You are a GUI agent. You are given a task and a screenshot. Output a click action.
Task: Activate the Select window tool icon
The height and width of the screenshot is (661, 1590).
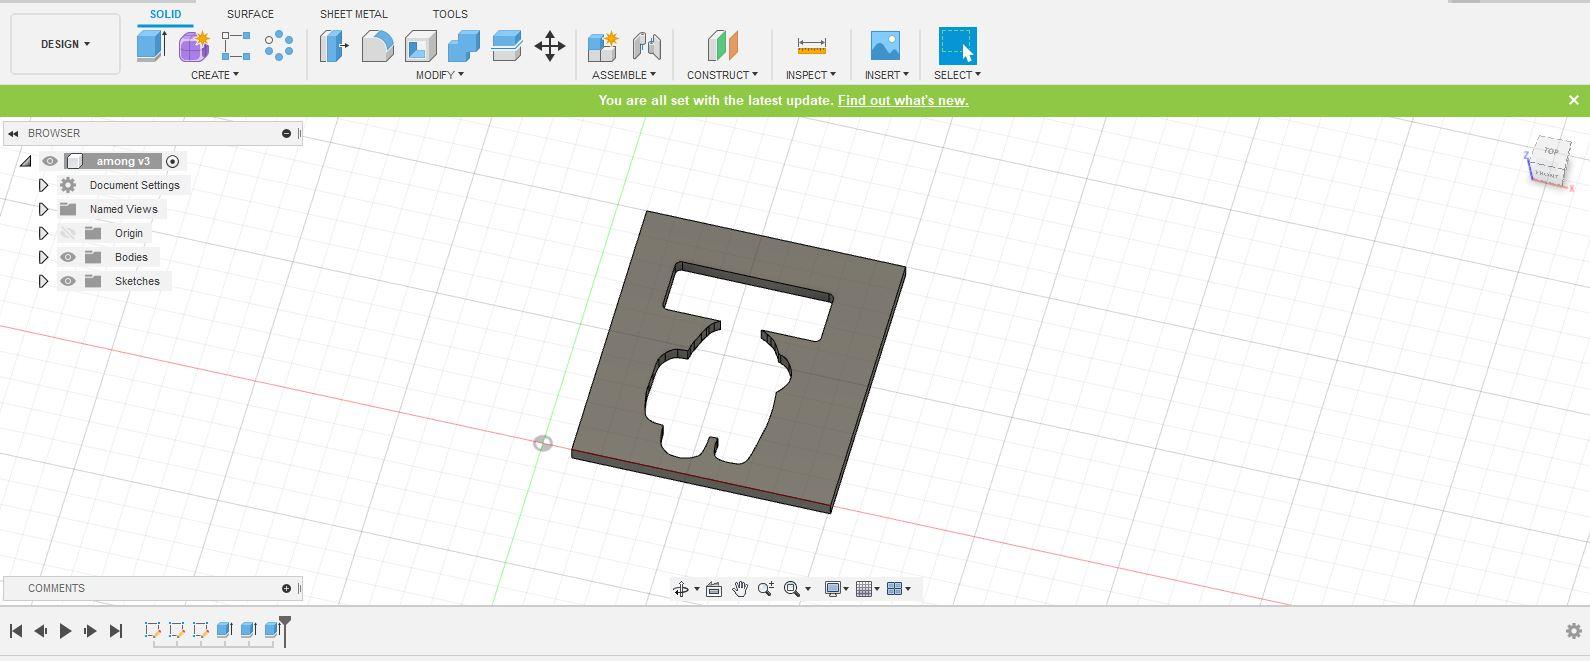957,46
